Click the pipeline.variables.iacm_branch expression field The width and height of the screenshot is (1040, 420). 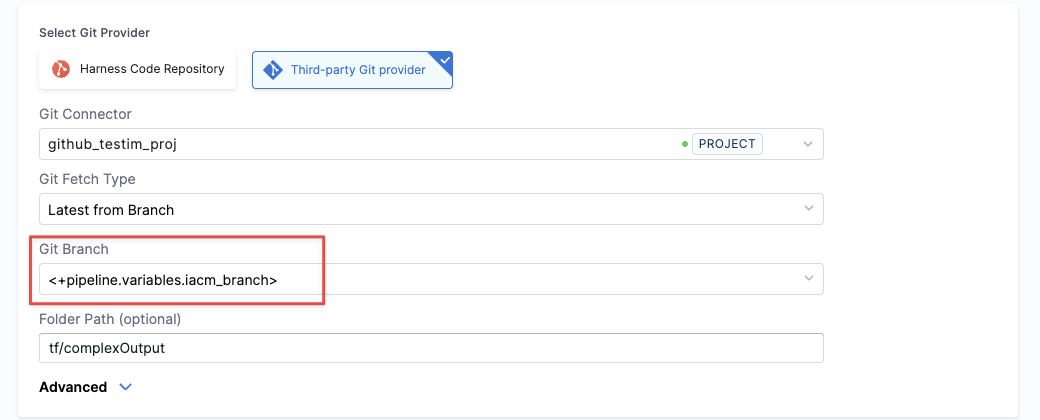pyautogui.click(x=163, y=280)
